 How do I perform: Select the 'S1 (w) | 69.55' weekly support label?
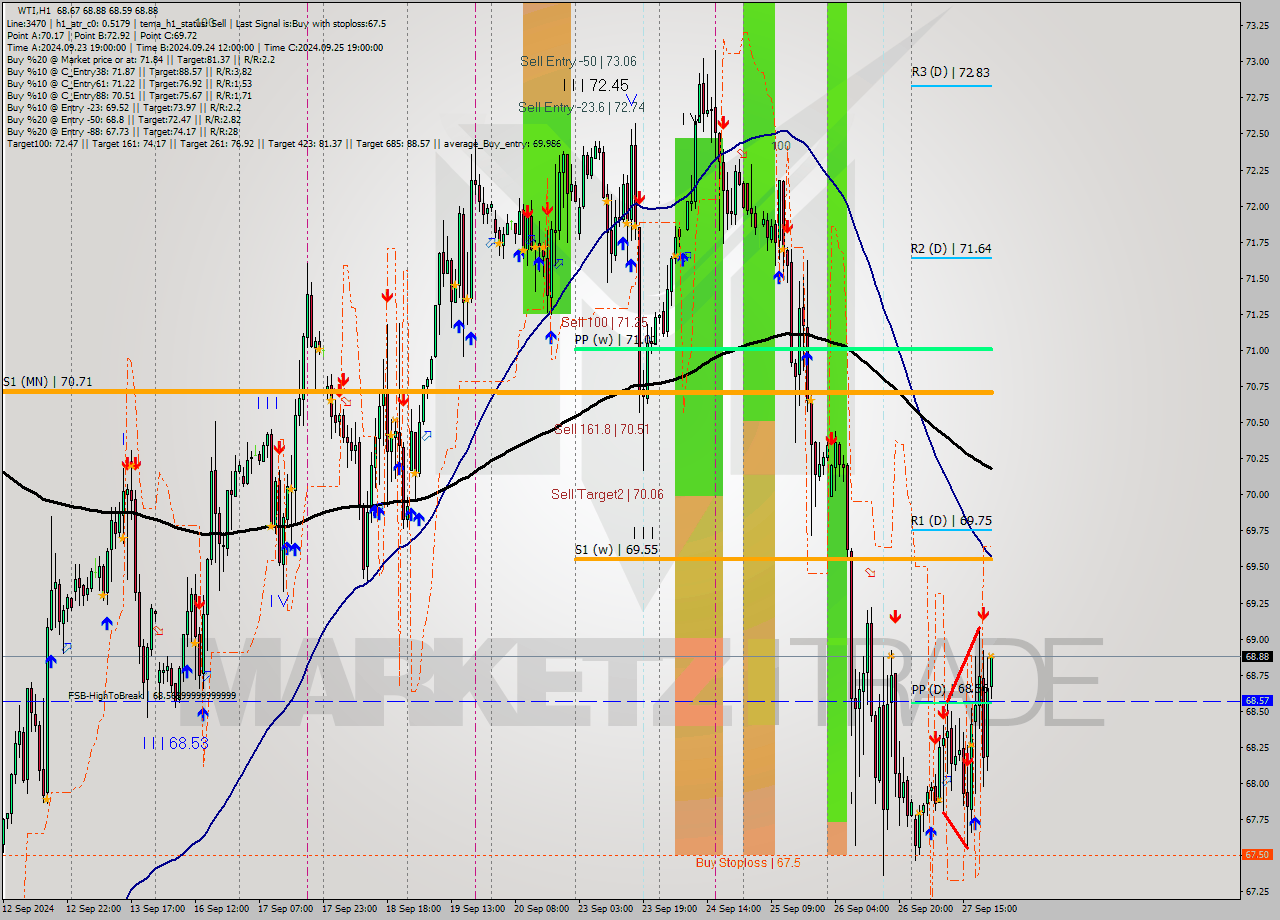616,549
